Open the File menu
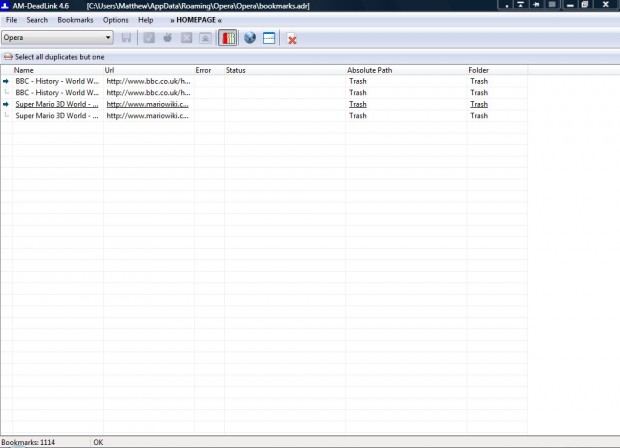Image resolution: width=620 pixels, height=448 pixels. point(11,20)
